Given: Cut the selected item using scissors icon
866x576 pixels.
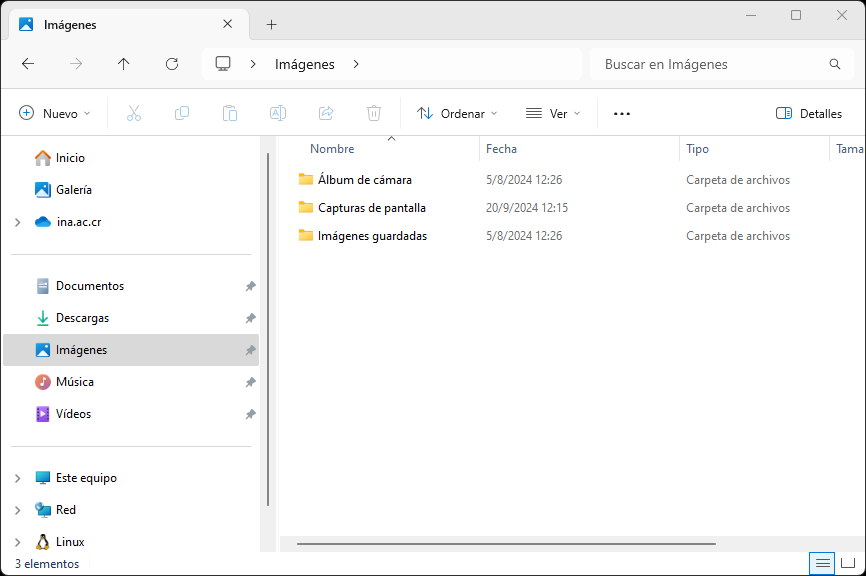Looking at the screenshot, I should point(133,113).
